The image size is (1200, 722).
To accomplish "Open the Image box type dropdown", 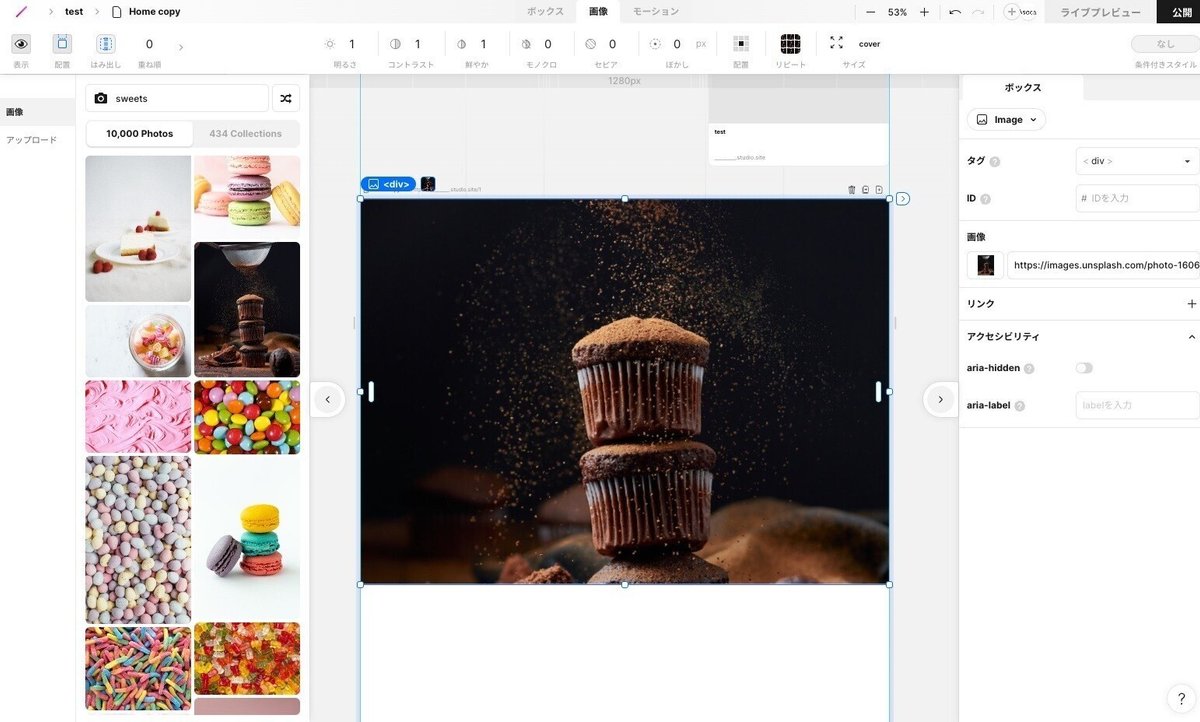I will point(1007,119).
